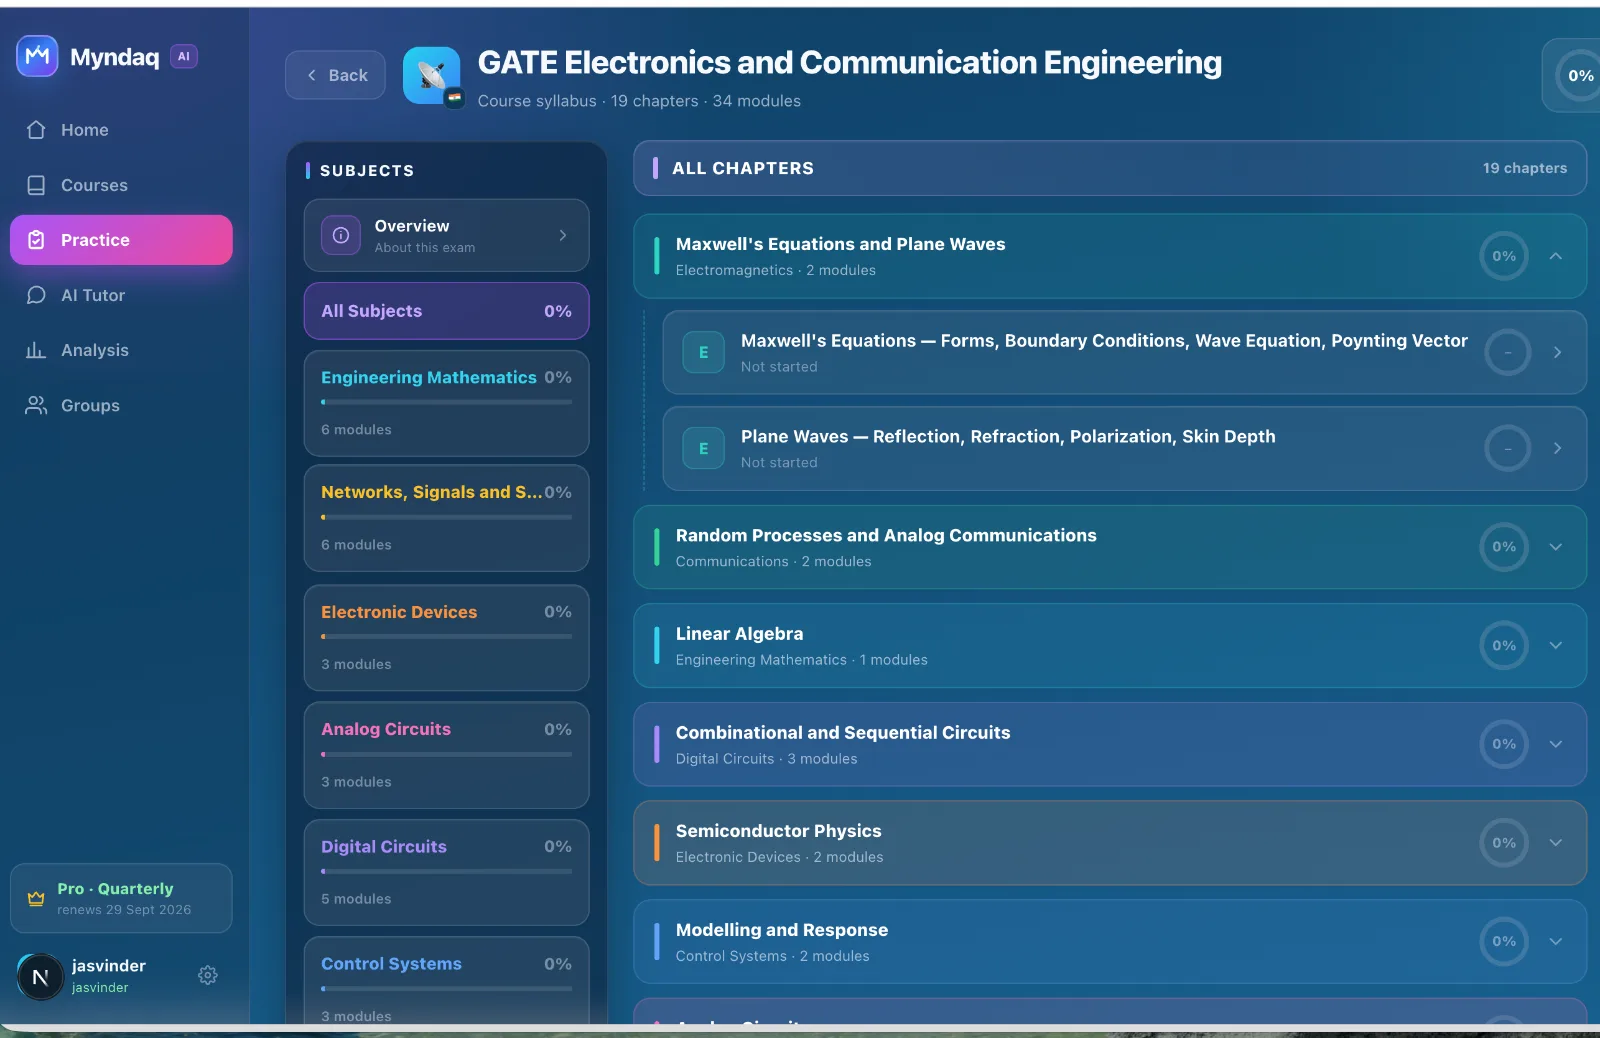This screenshot has height=1038, width=1600.
Task: Click the 0% ring on Linear Algebra chapter
Action: click(1504, 645)
